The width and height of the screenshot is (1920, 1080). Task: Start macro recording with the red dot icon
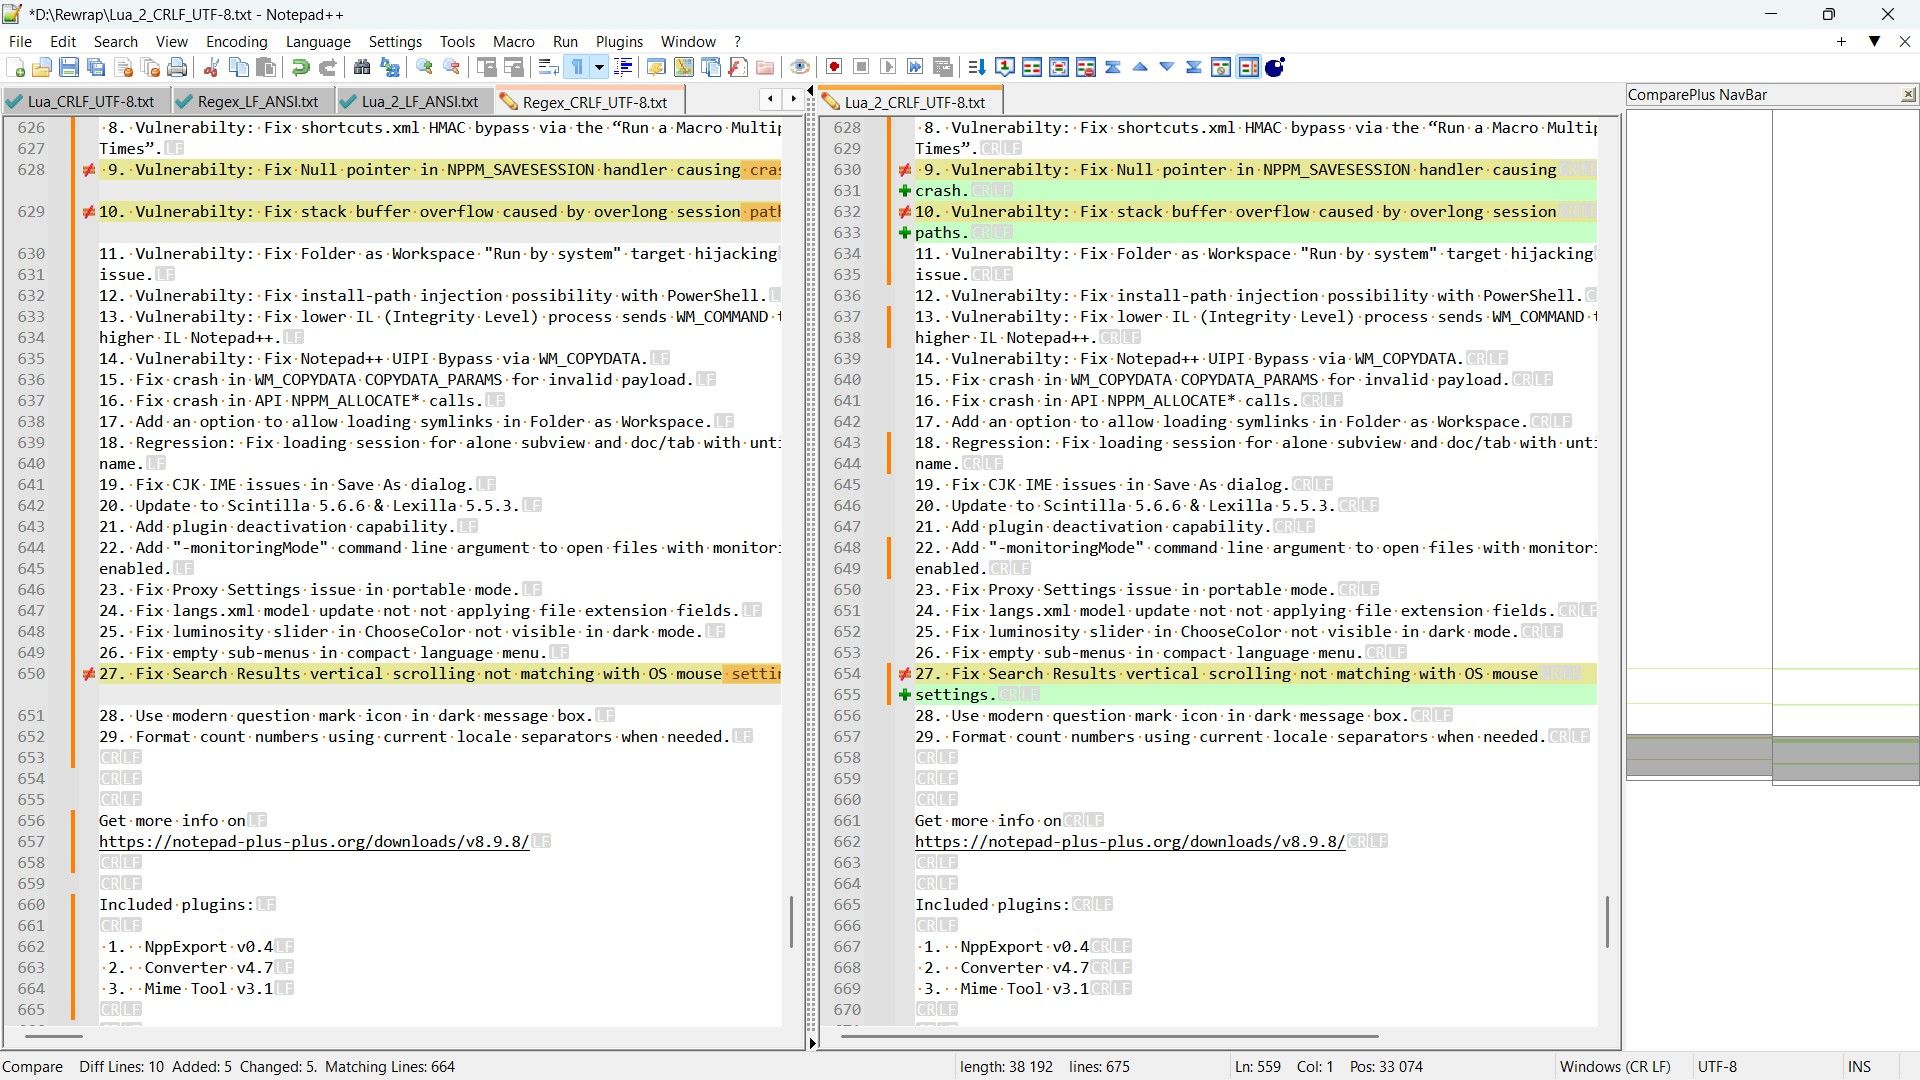(x=834, y=67)
